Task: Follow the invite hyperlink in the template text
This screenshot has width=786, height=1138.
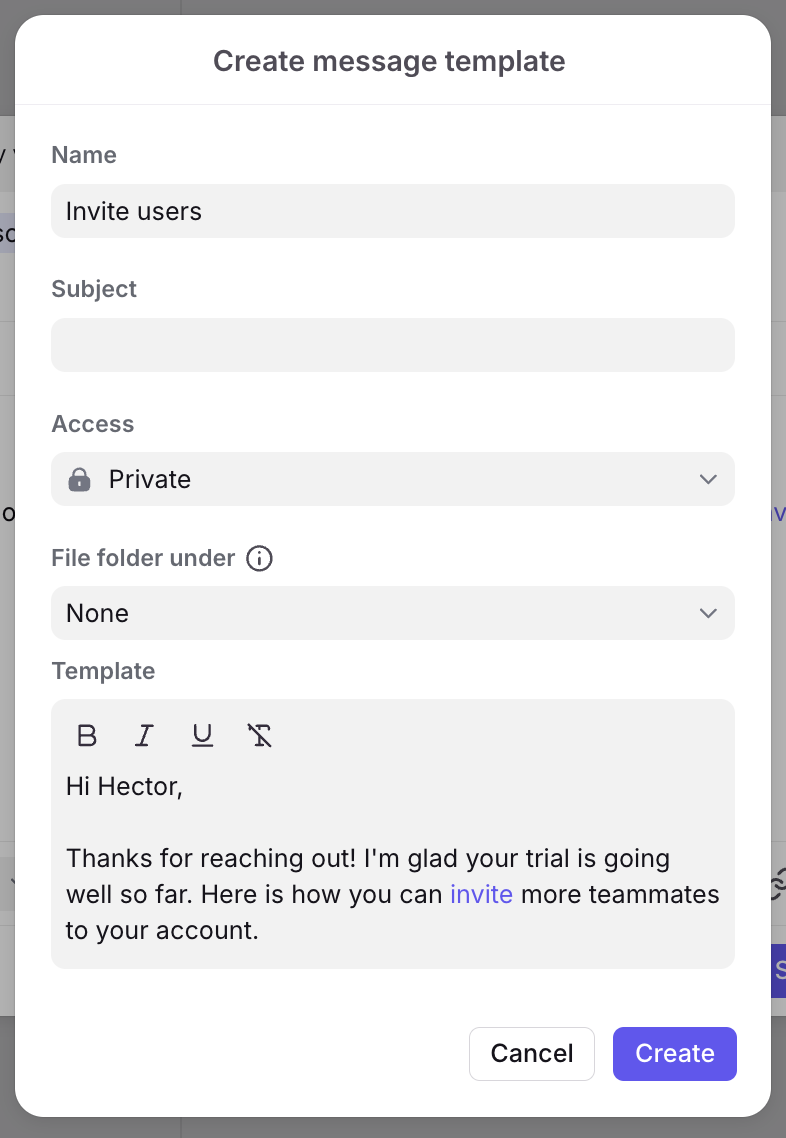Action: [481, 894]
